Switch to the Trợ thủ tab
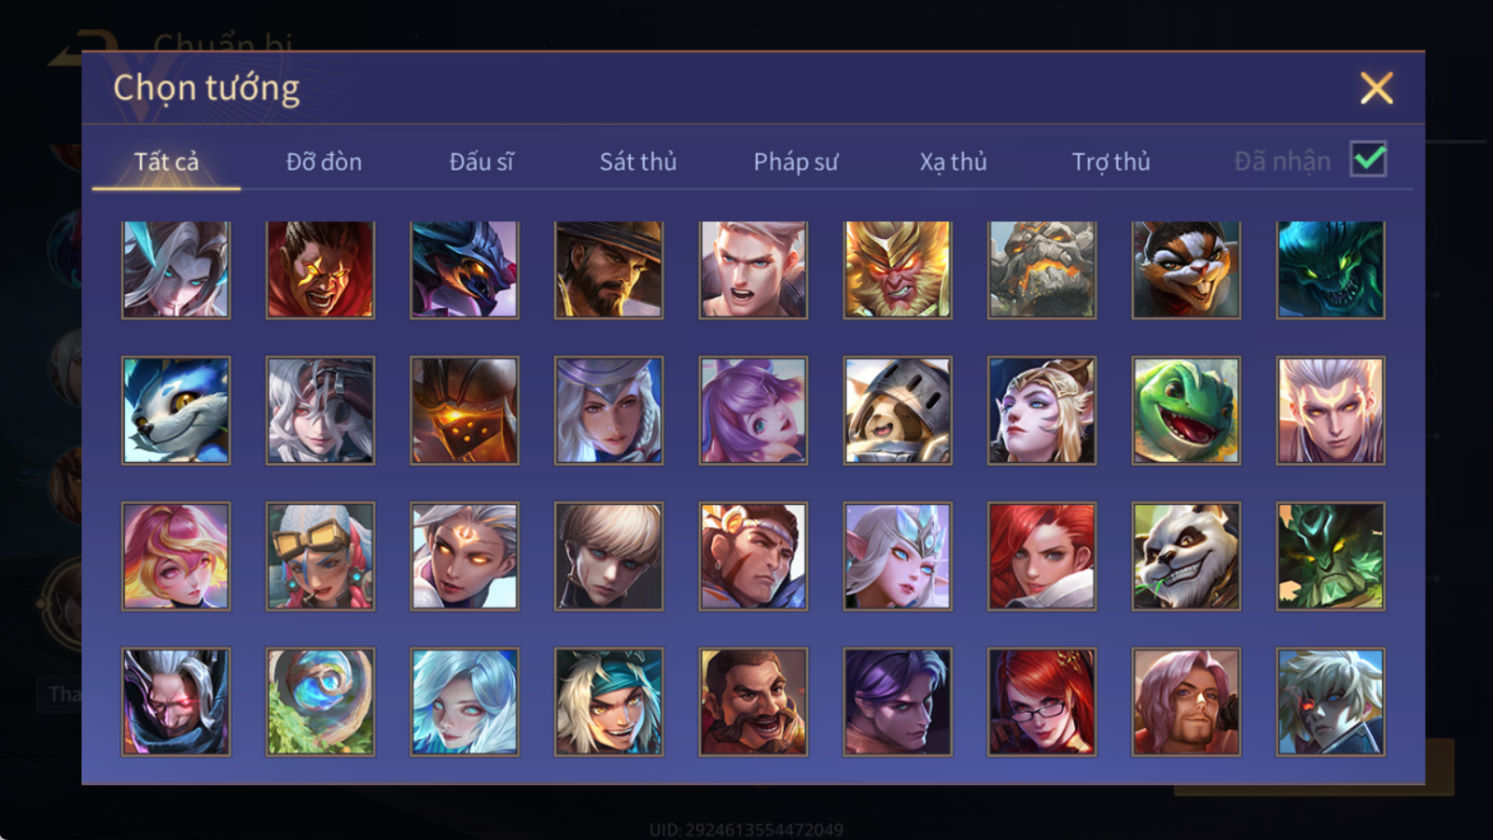1493x840 pixels. click(1111, 161)
